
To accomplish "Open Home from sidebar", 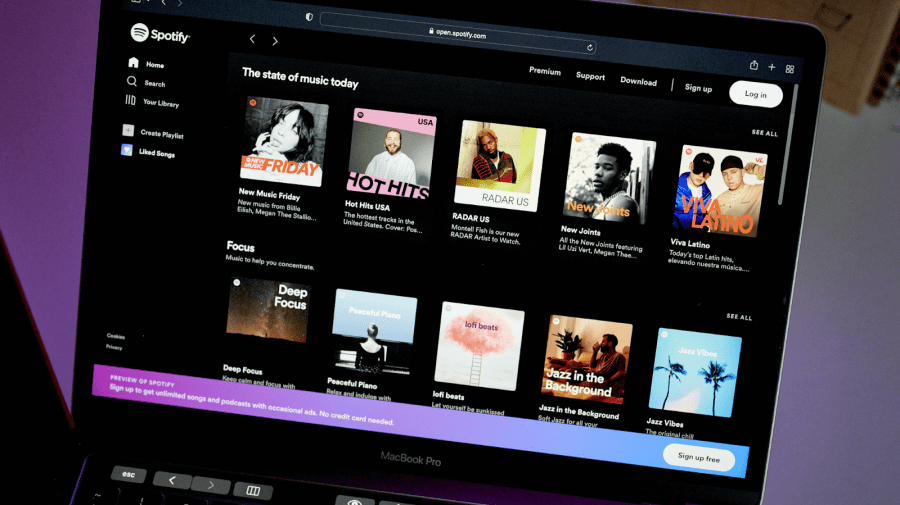I will point(146,63).
